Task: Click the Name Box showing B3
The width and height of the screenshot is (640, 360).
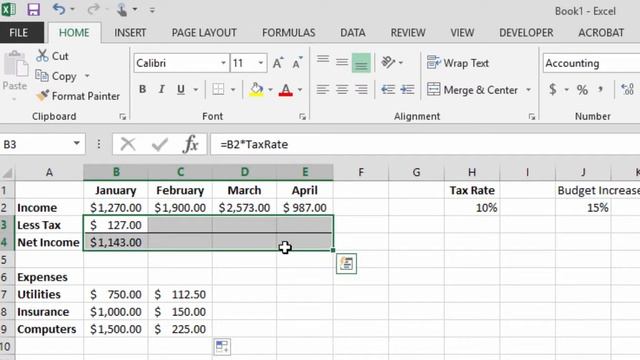Action: (x=36, y=144)
